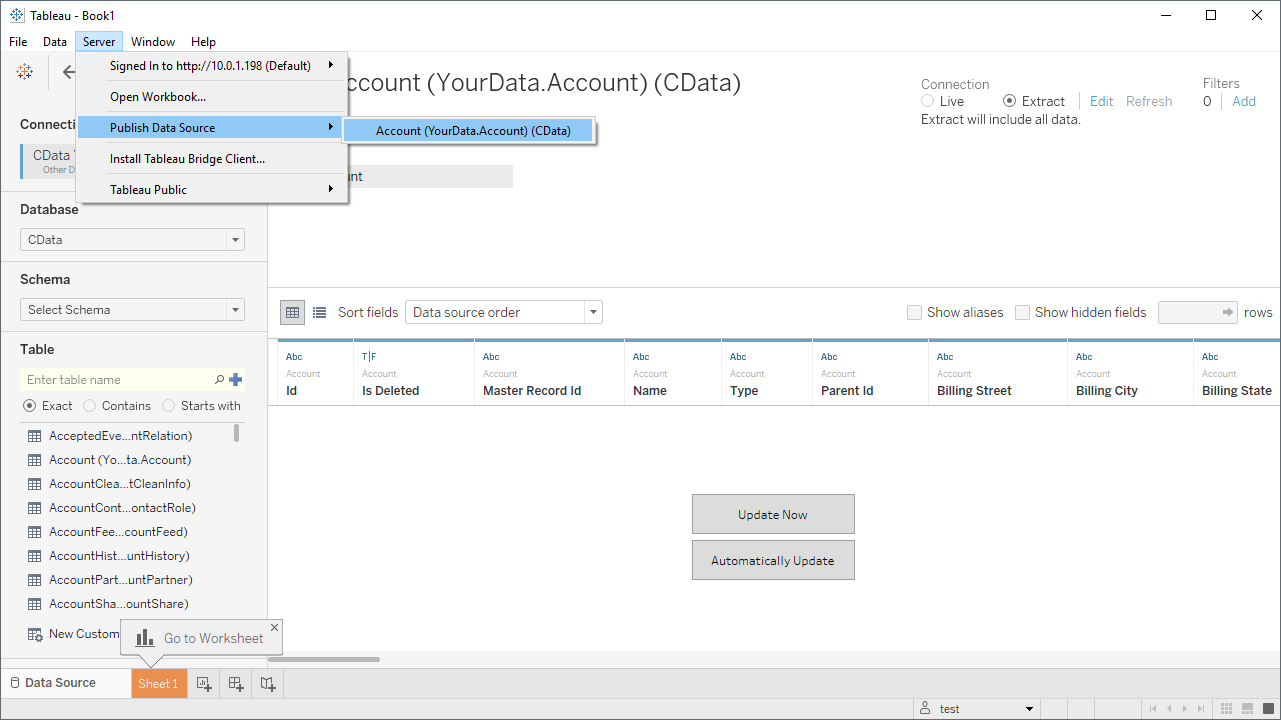Open the Sheet 1 tab
Screen dimensions: 1281x720
point(158,684)
